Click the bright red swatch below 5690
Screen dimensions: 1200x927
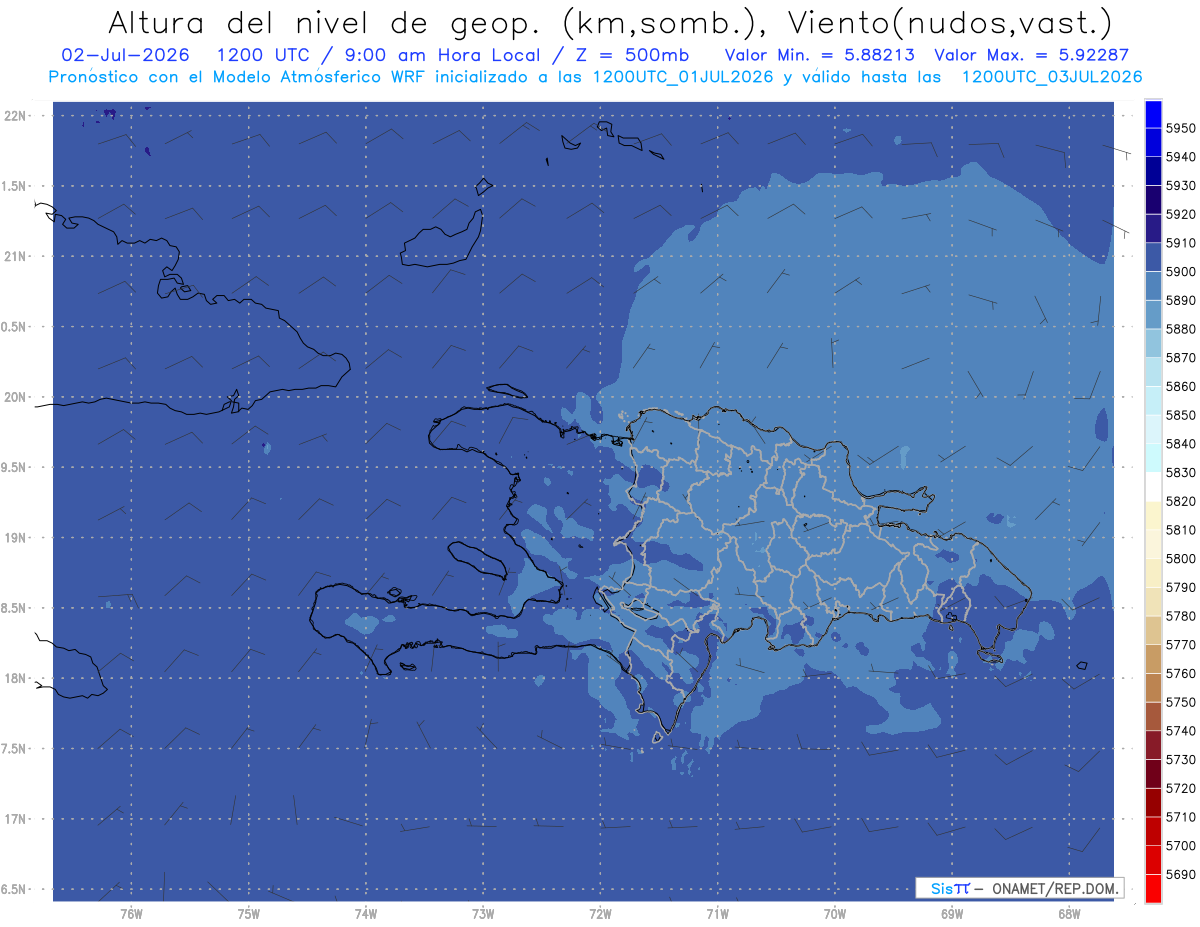(1152, 888)
